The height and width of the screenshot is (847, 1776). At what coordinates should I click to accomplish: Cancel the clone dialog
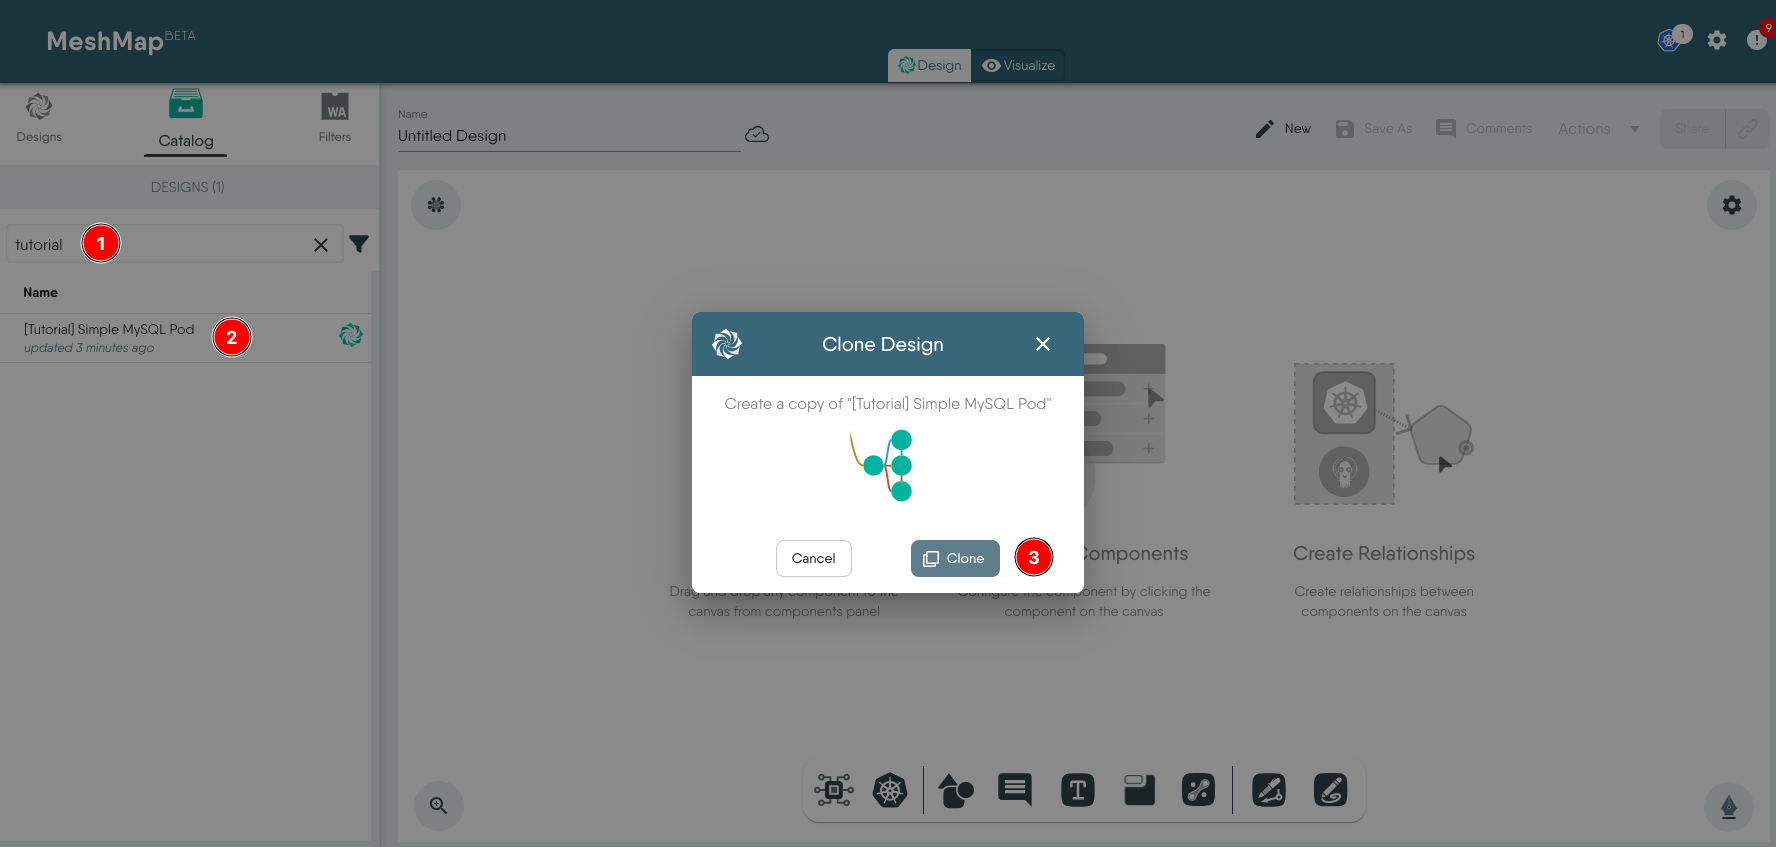point(814,558)
